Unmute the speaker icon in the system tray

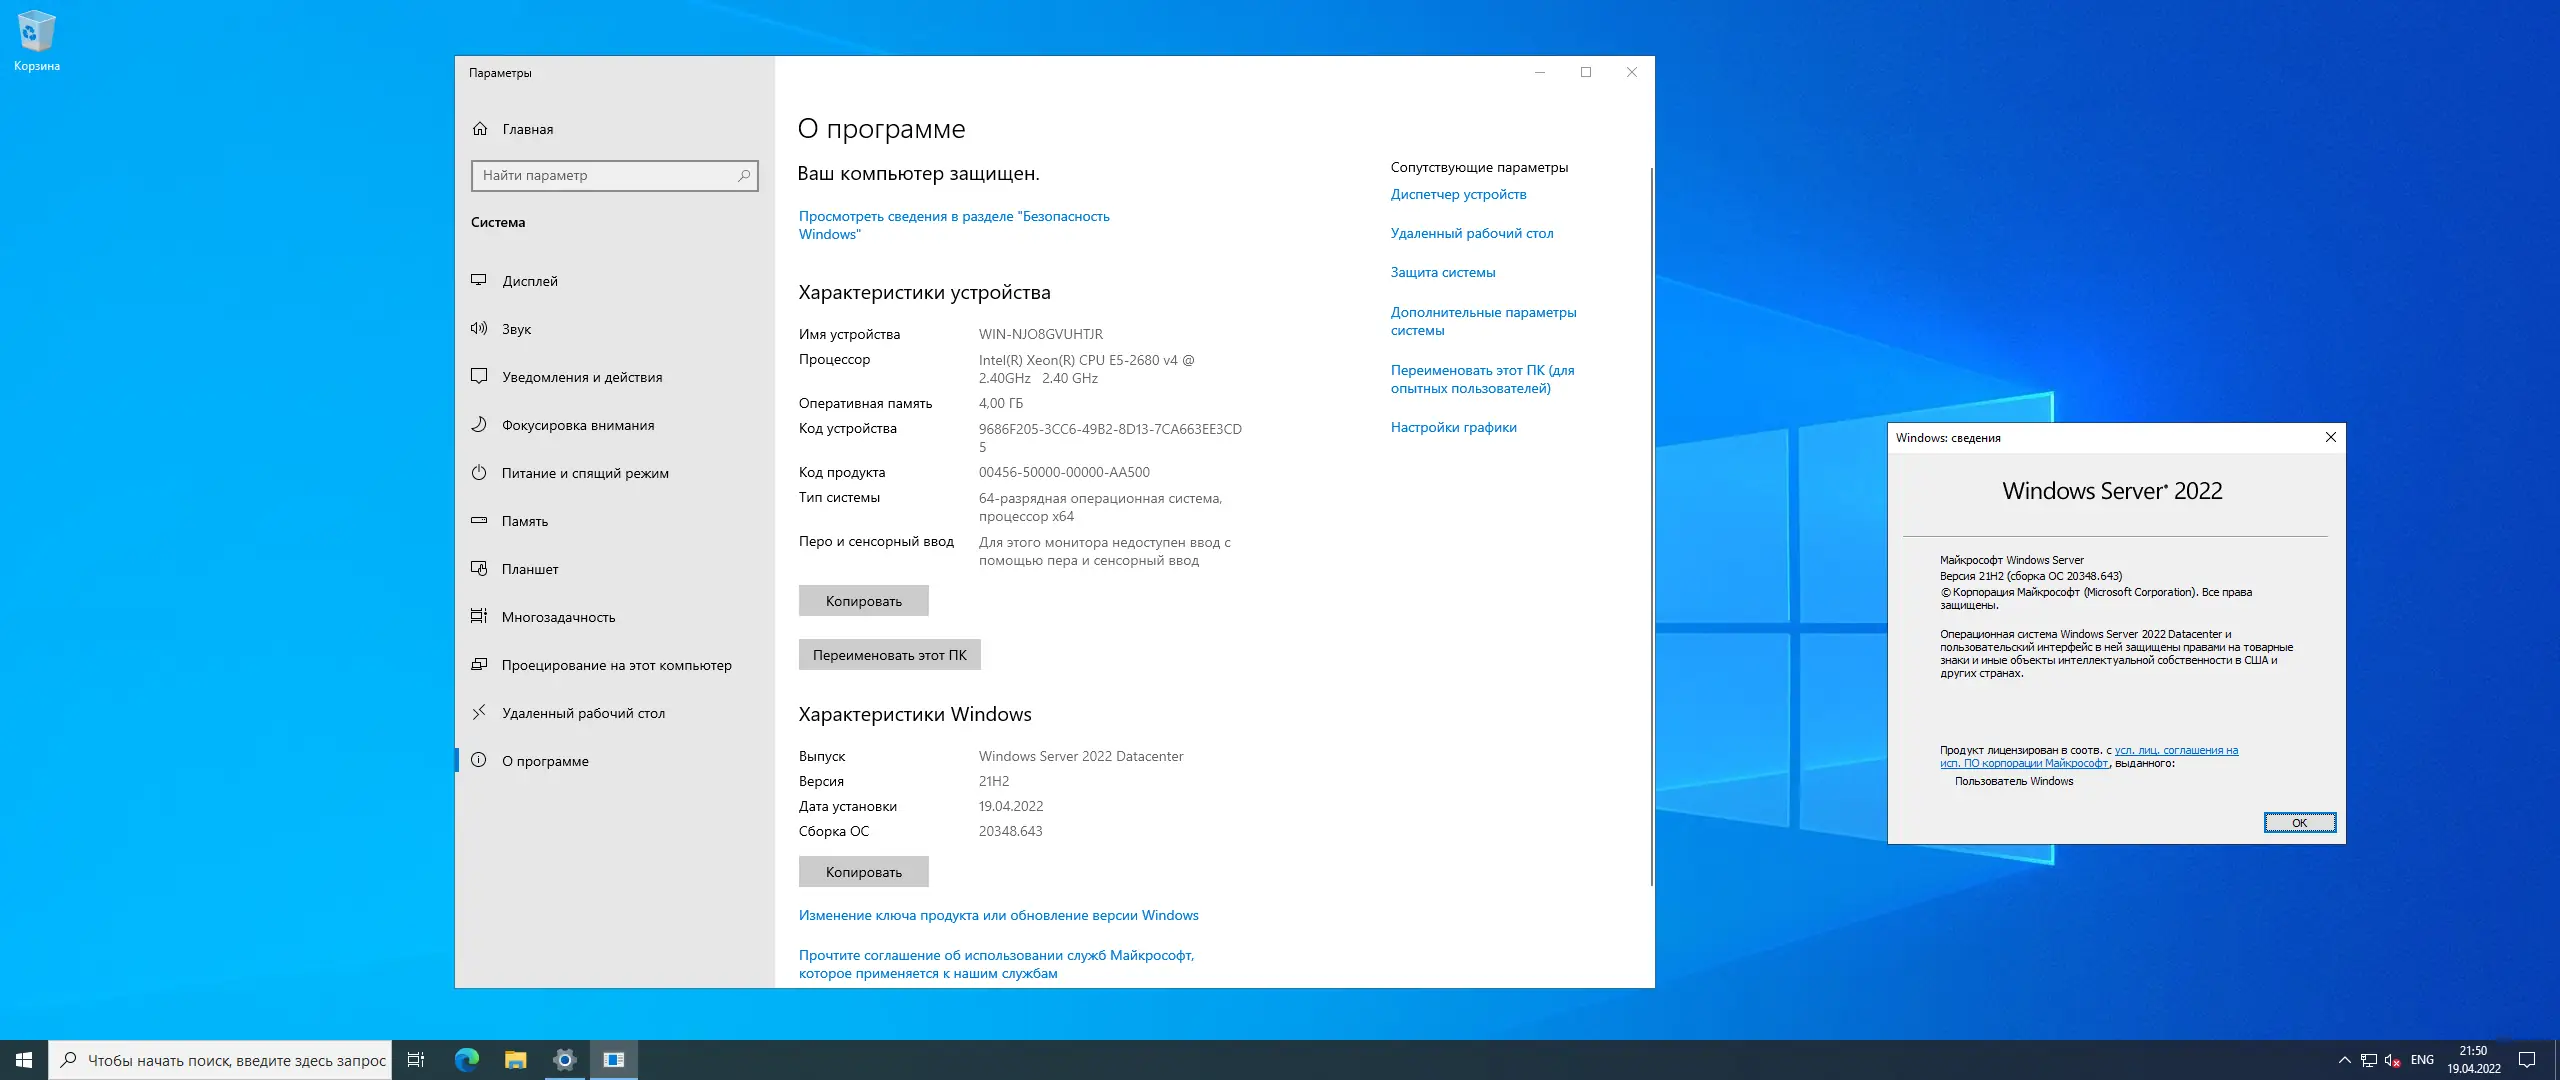click(2392, 1060)
